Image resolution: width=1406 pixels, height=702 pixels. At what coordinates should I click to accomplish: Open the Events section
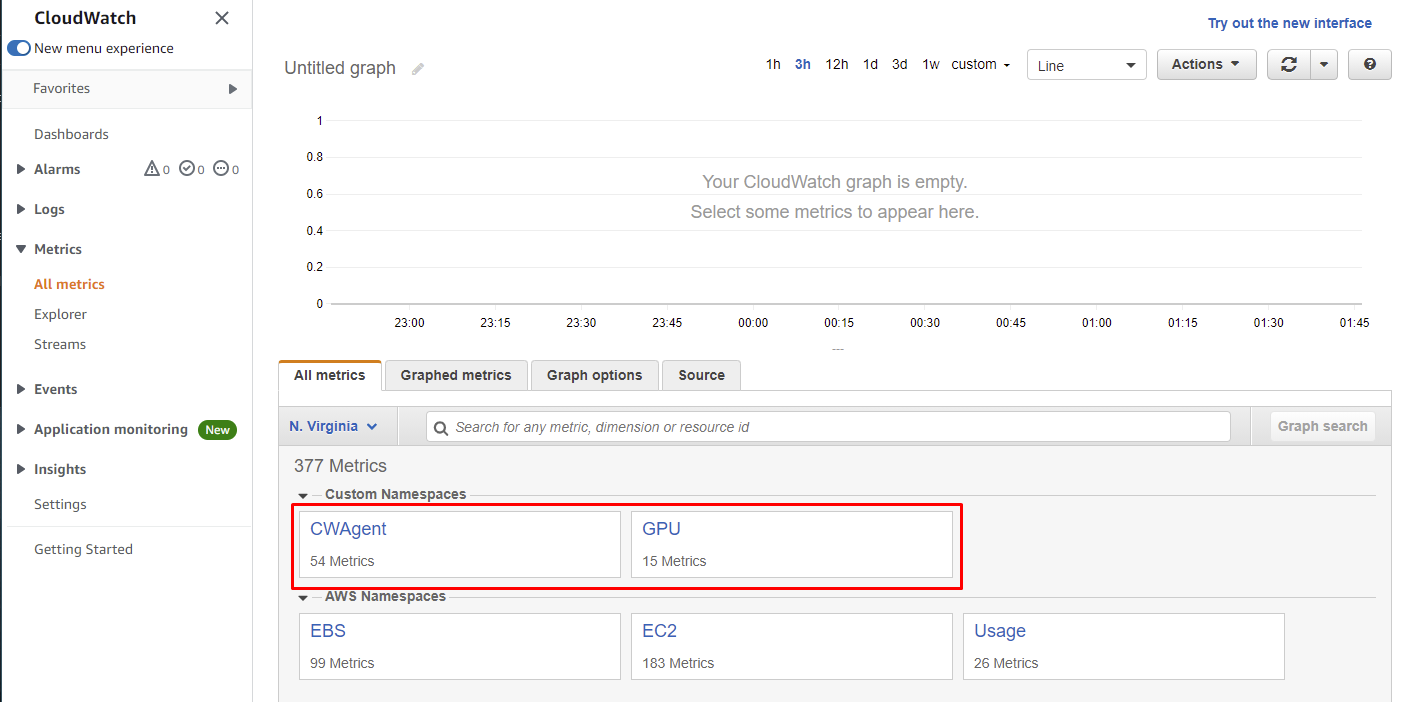tap(56, 389)
